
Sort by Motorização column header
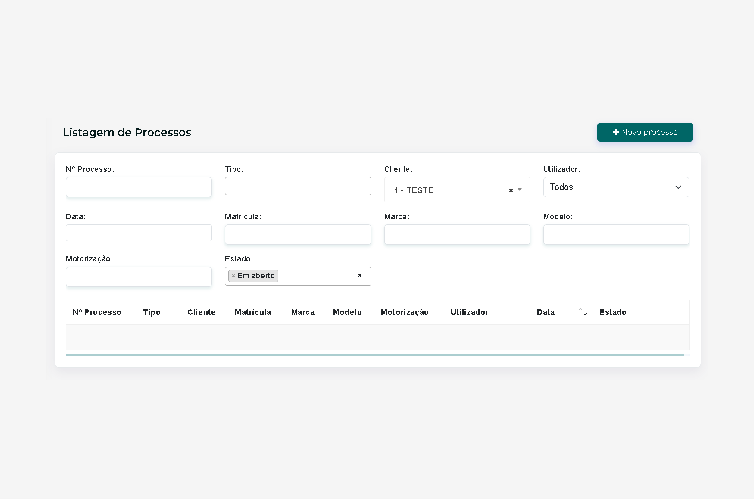pyautogui.click(x=404, y=312)
